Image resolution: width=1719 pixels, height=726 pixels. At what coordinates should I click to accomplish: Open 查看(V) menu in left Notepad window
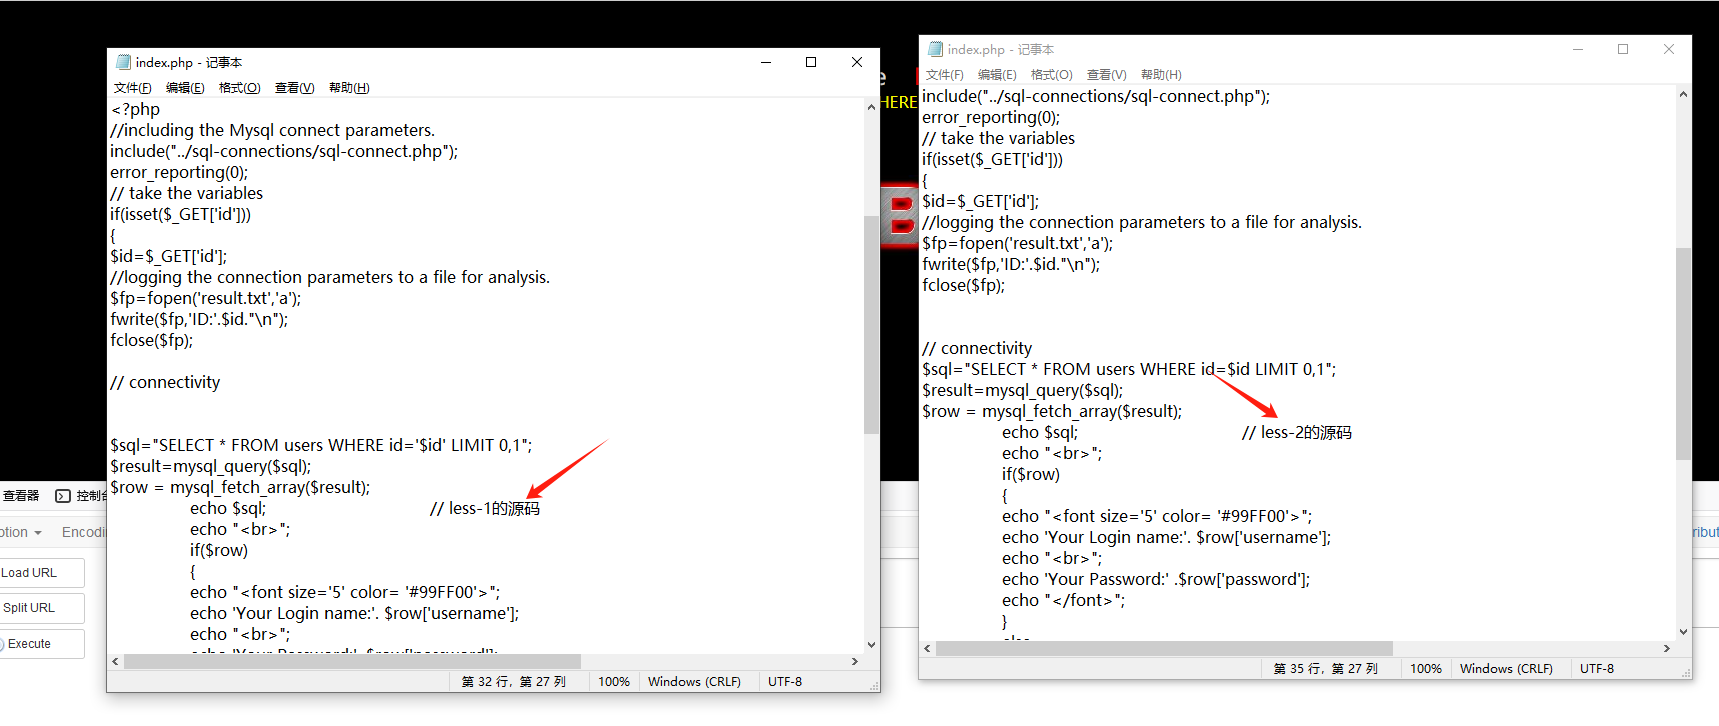click(294, 88)
